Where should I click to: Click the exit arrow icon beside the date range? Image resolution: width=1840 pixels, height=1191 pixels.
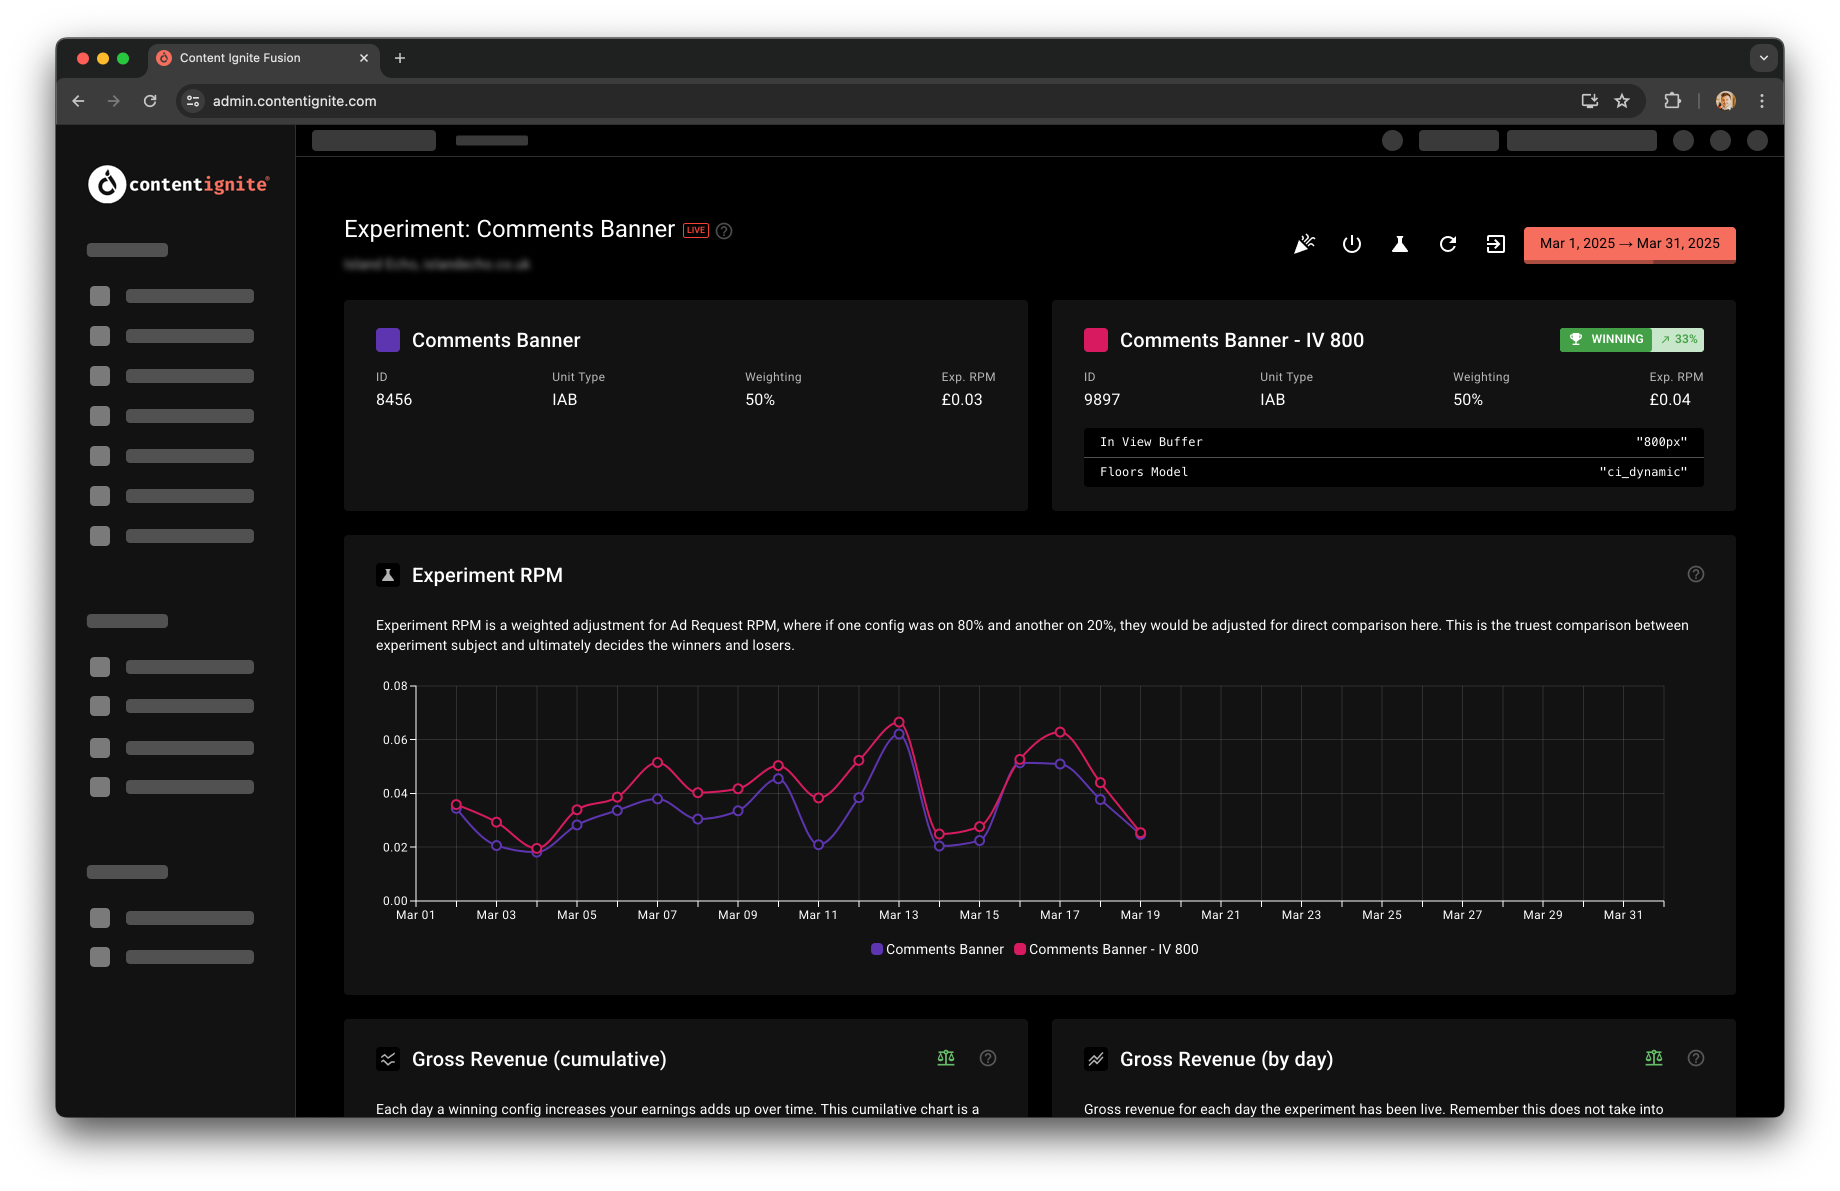1496,244
